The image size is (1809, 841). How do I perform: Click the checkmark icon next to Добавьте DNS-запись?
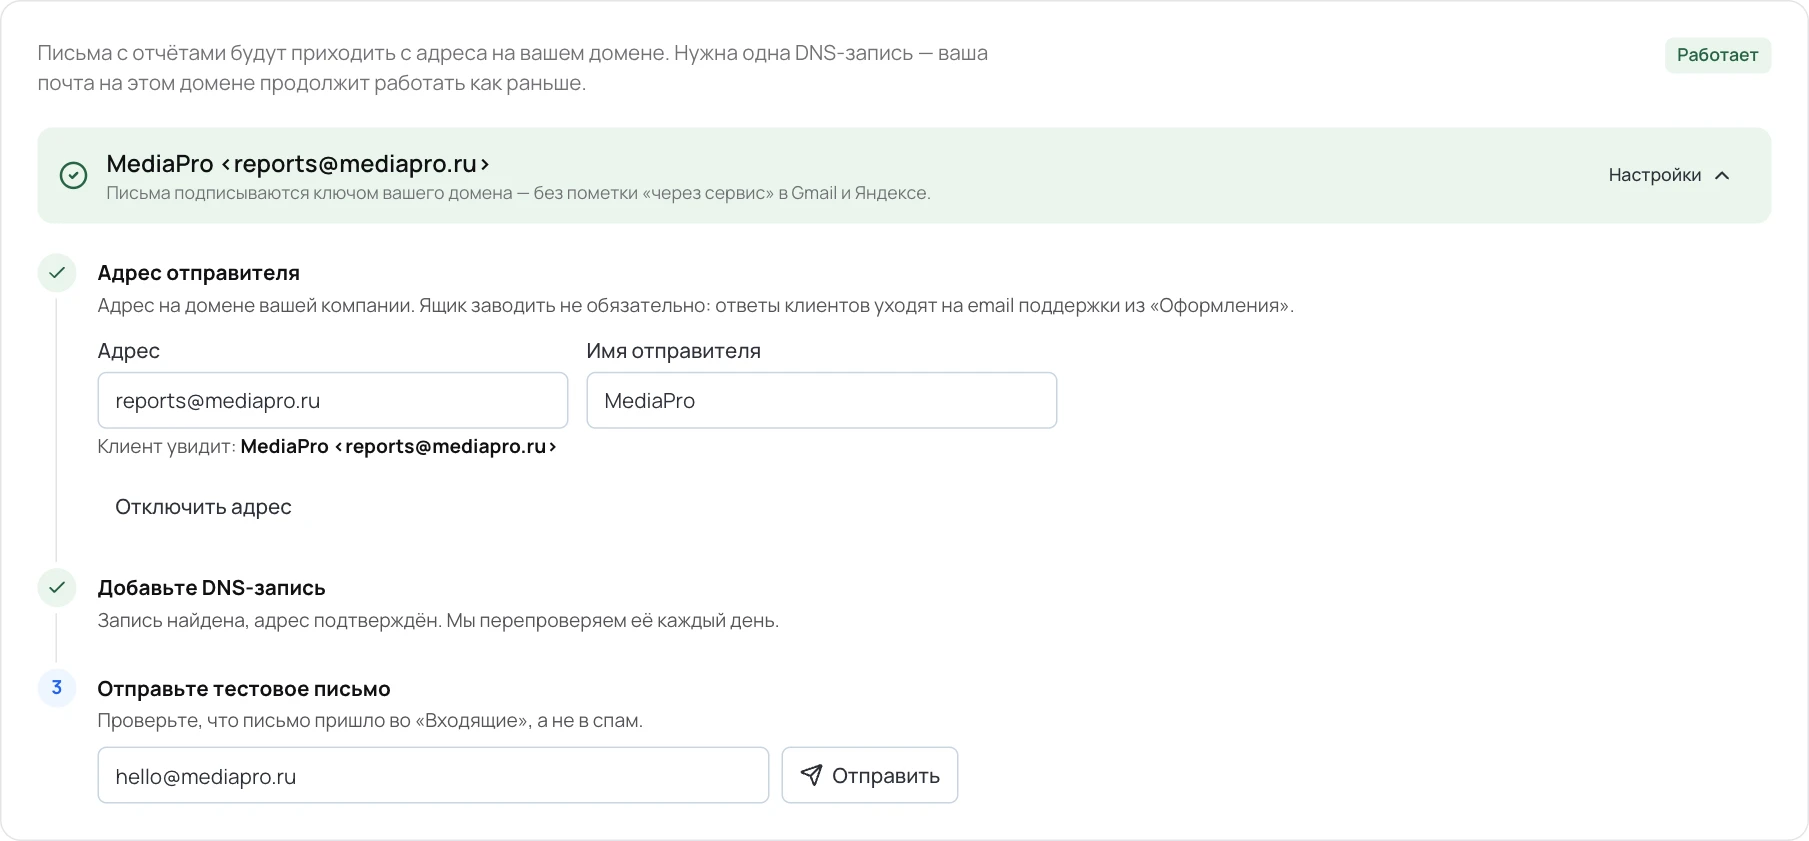(57, 588)
